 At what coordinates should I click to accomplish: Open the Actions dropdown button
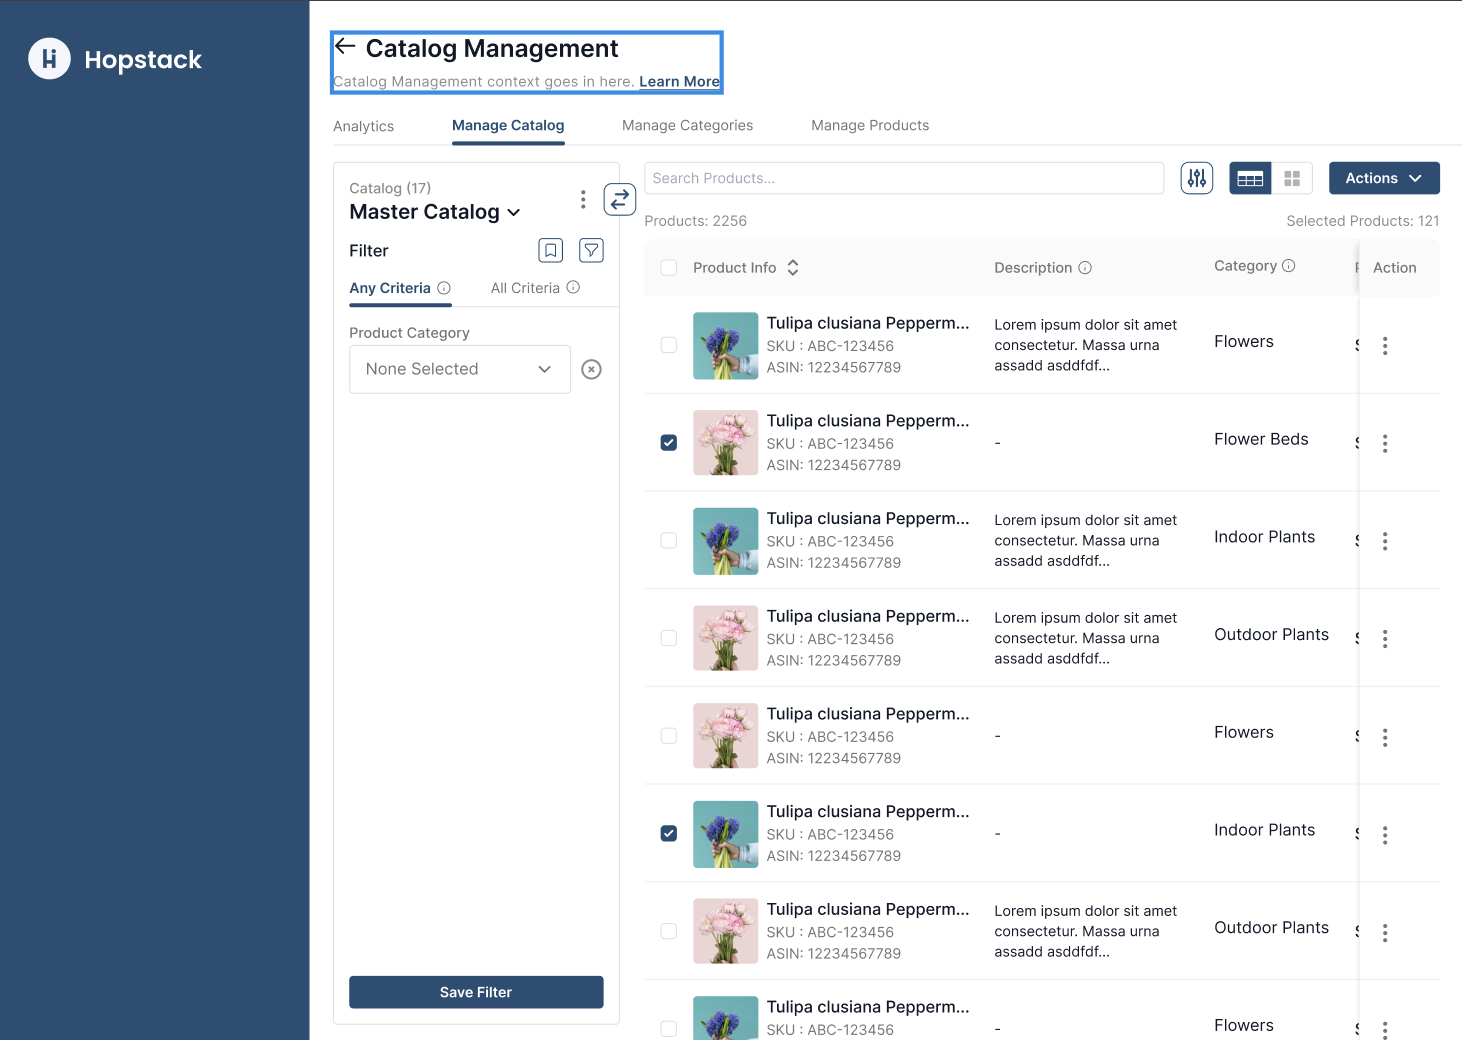pyautogui.click(x=1383, y=179)
